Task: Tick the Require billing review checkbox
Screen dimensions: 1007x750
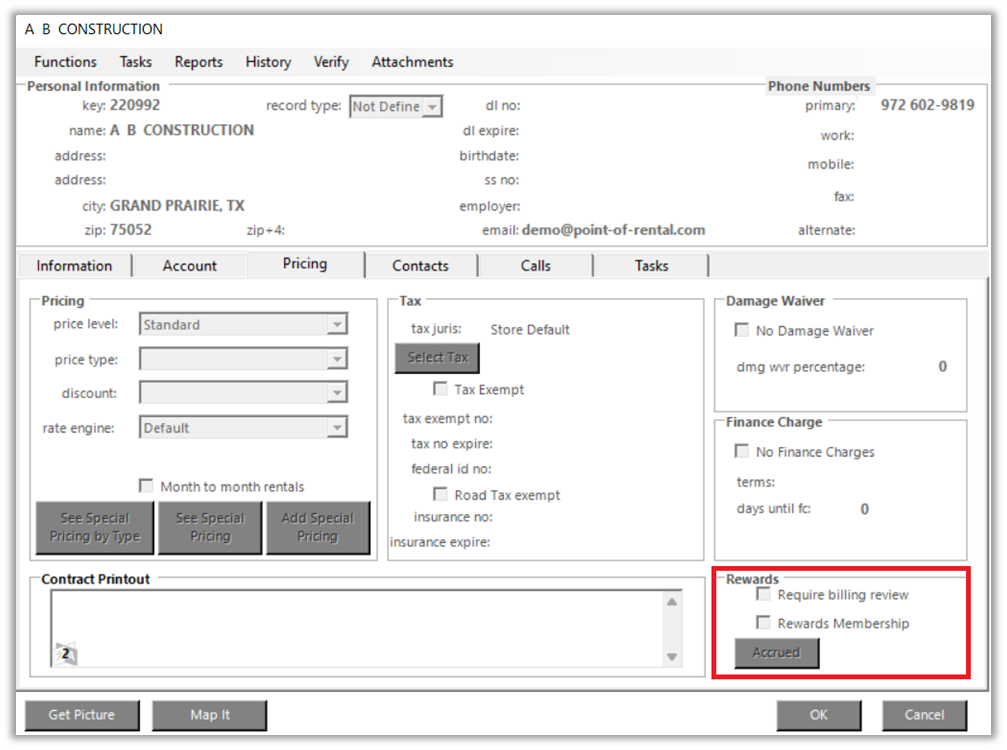Action: coord(764,594)
